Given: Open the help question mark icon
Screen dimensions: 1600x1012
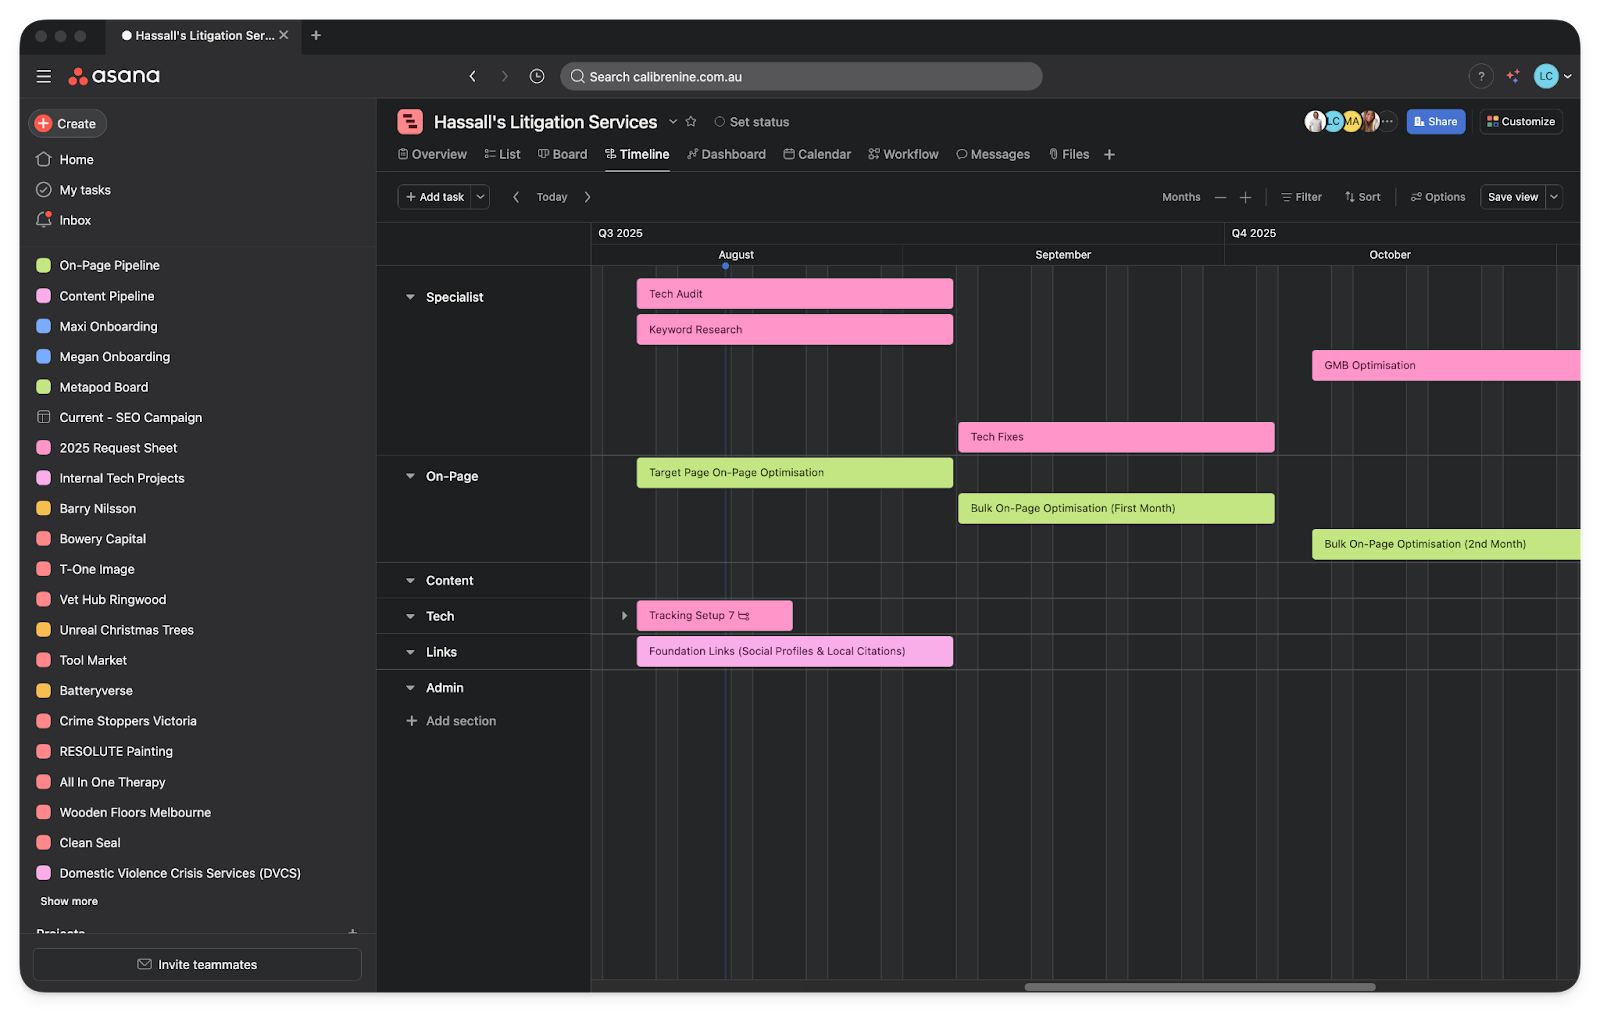Looking at the screenshot, I should click(1481, 76).
